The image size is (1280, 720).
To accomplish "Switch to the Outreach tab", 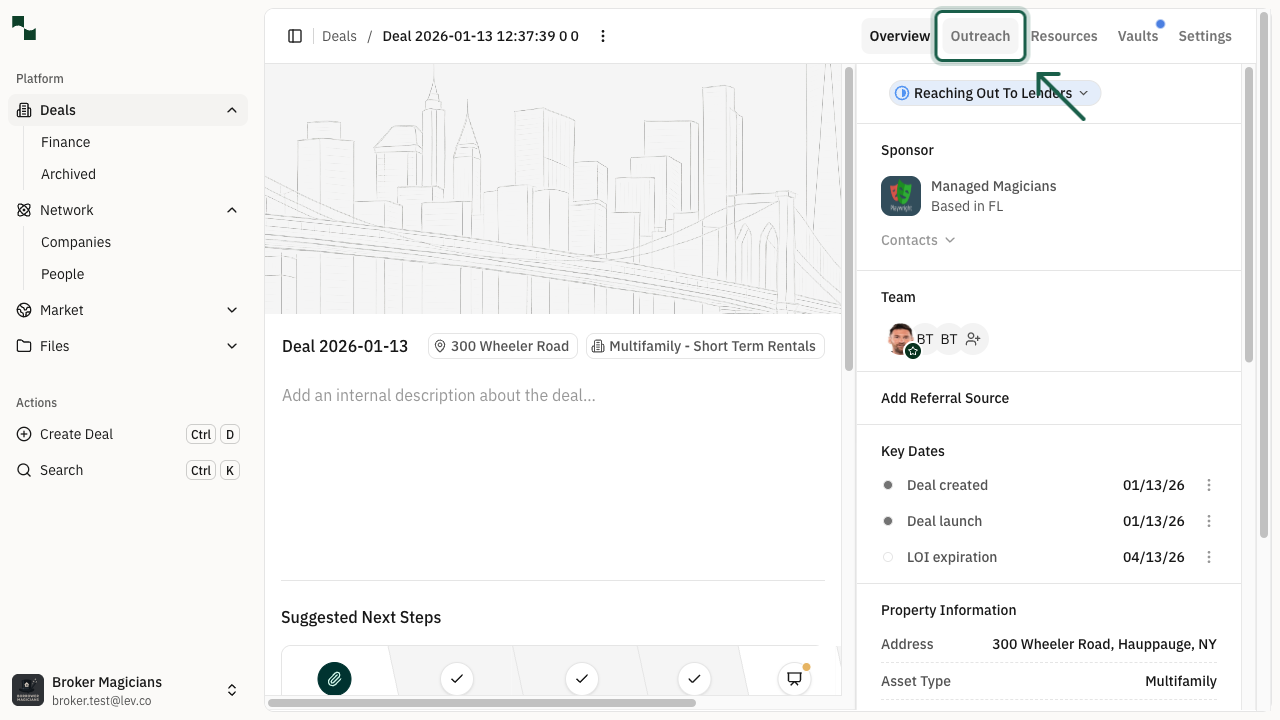I will [x=980, y=36].
